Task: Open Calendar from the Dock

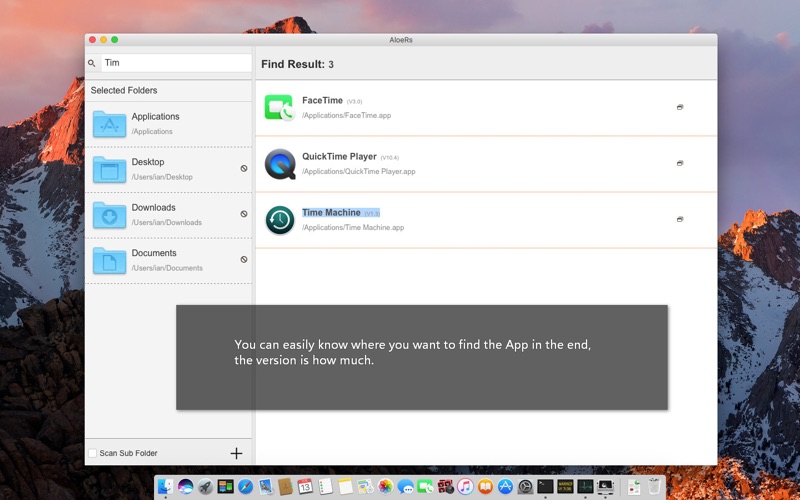Action: 305,487
